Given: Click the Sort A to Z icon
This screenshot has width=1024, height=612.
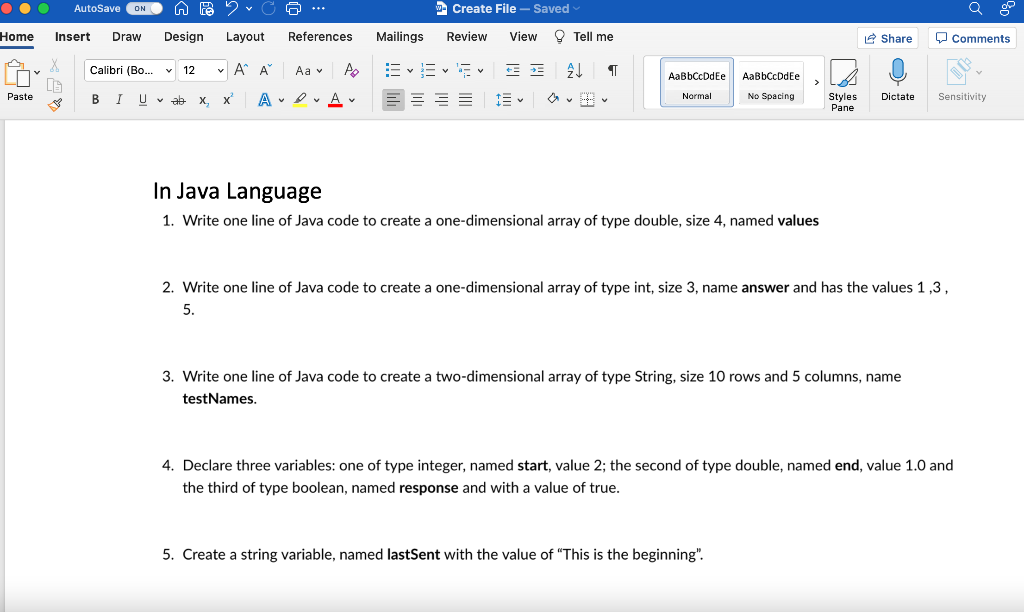Looking at the screenshot, I should pyautogui.click(x=574, y=70).
